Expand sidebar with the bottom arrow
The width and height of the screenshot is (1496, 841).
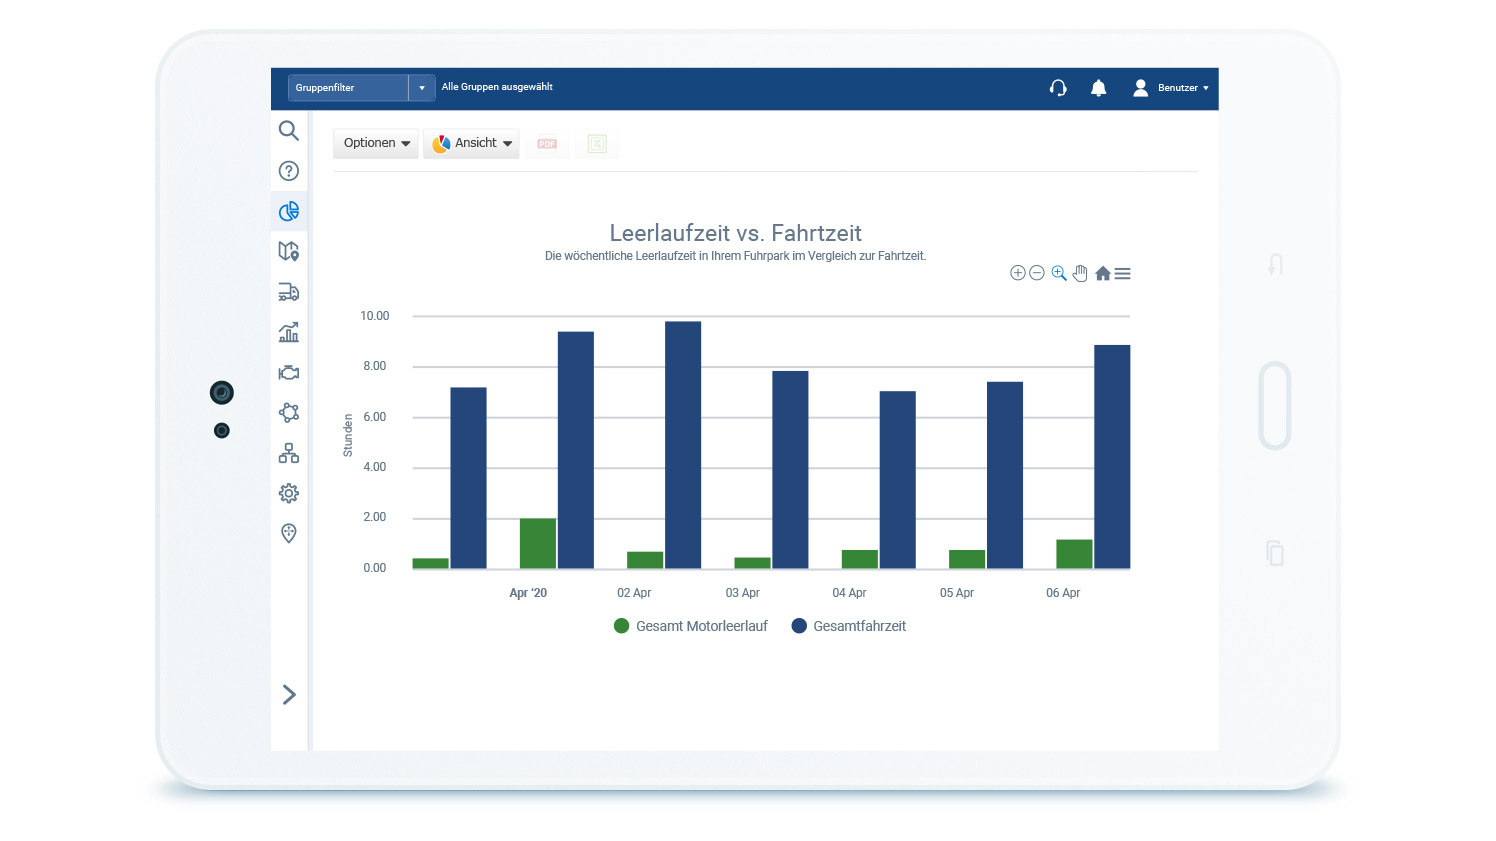289,695
